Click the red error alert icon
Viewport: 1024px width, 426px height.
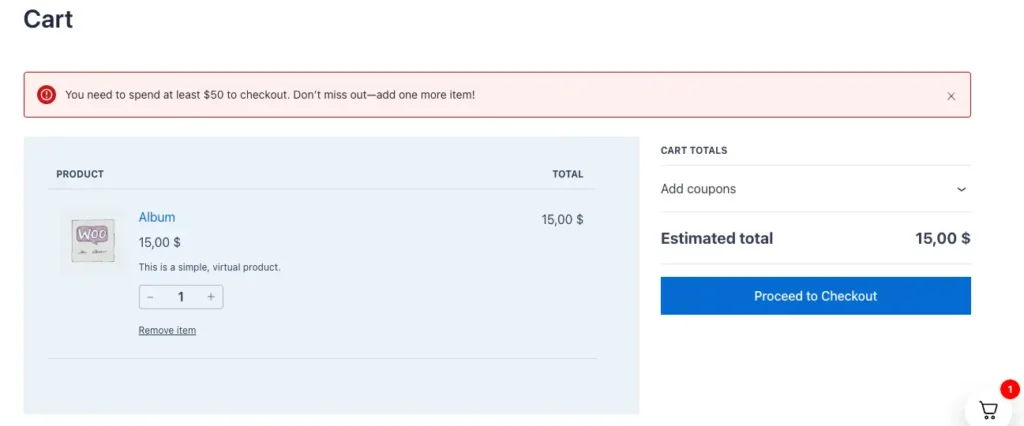tap(47, 95)
